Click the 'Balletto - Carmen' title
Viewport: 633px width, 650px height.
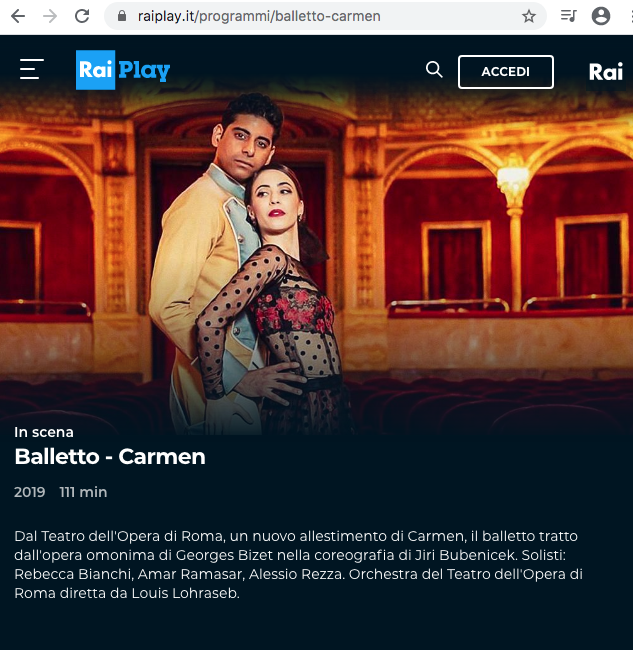110,456
